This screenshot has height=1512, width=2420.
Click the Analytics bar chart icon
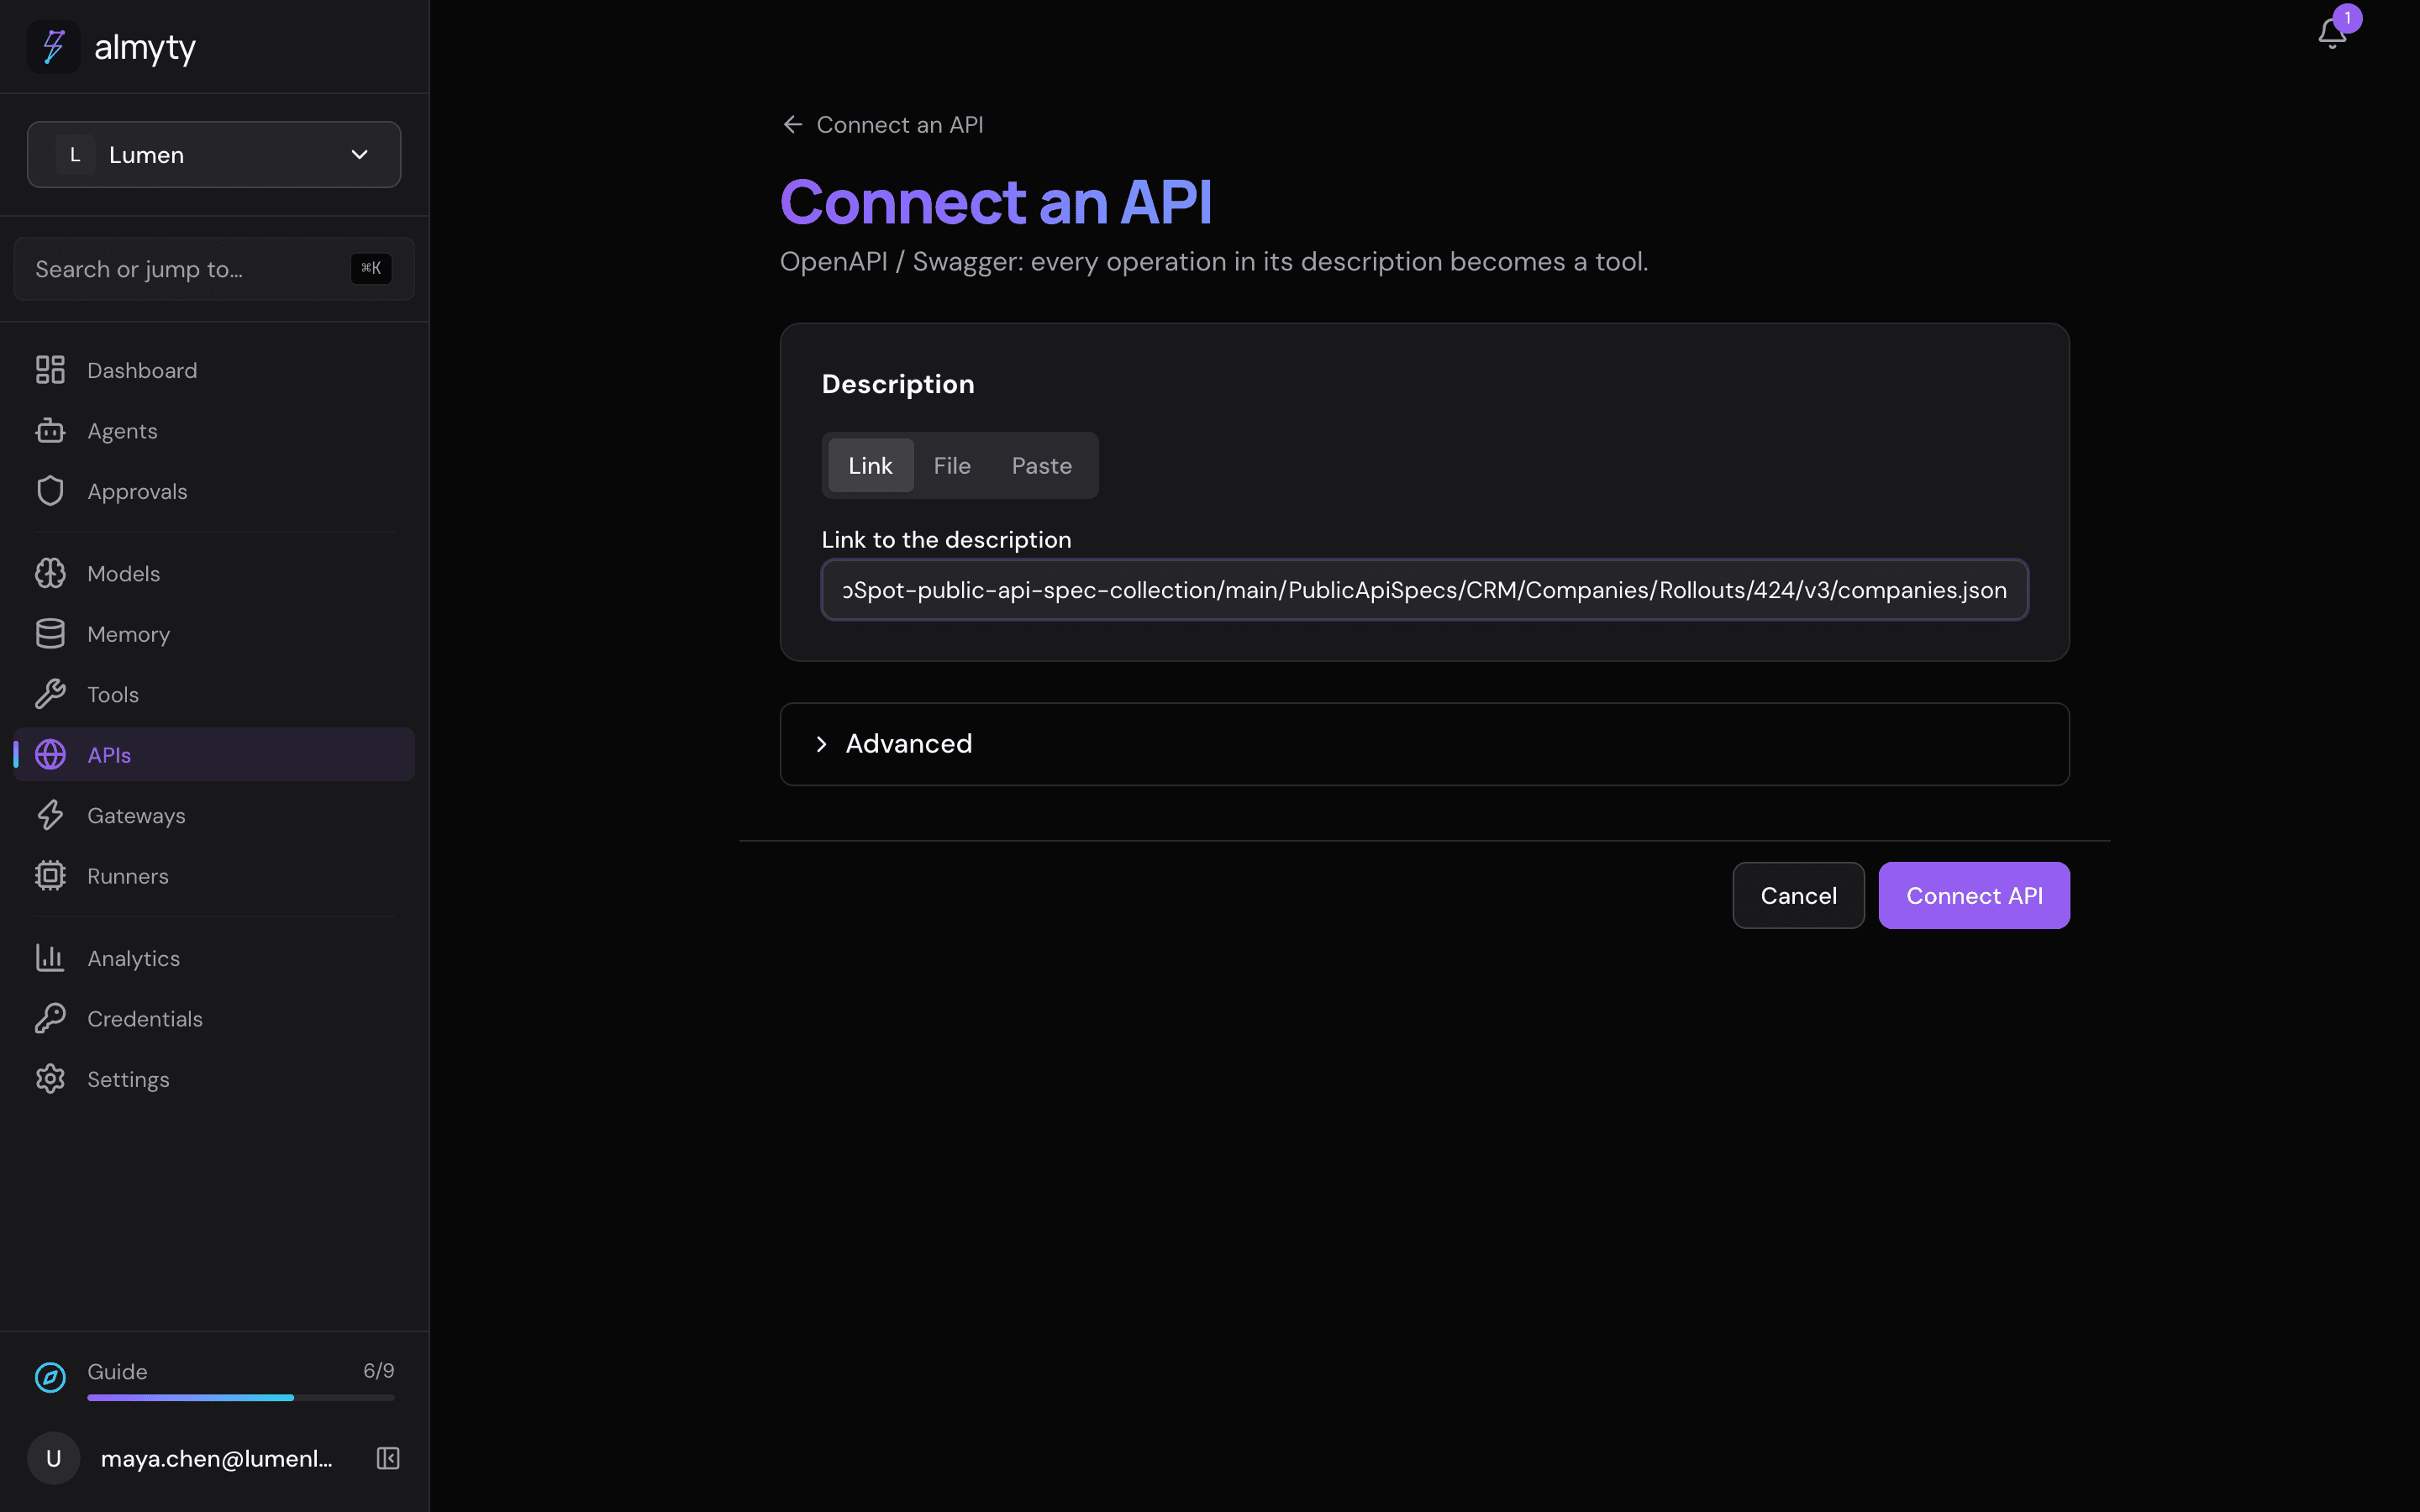tap(50, 958)
